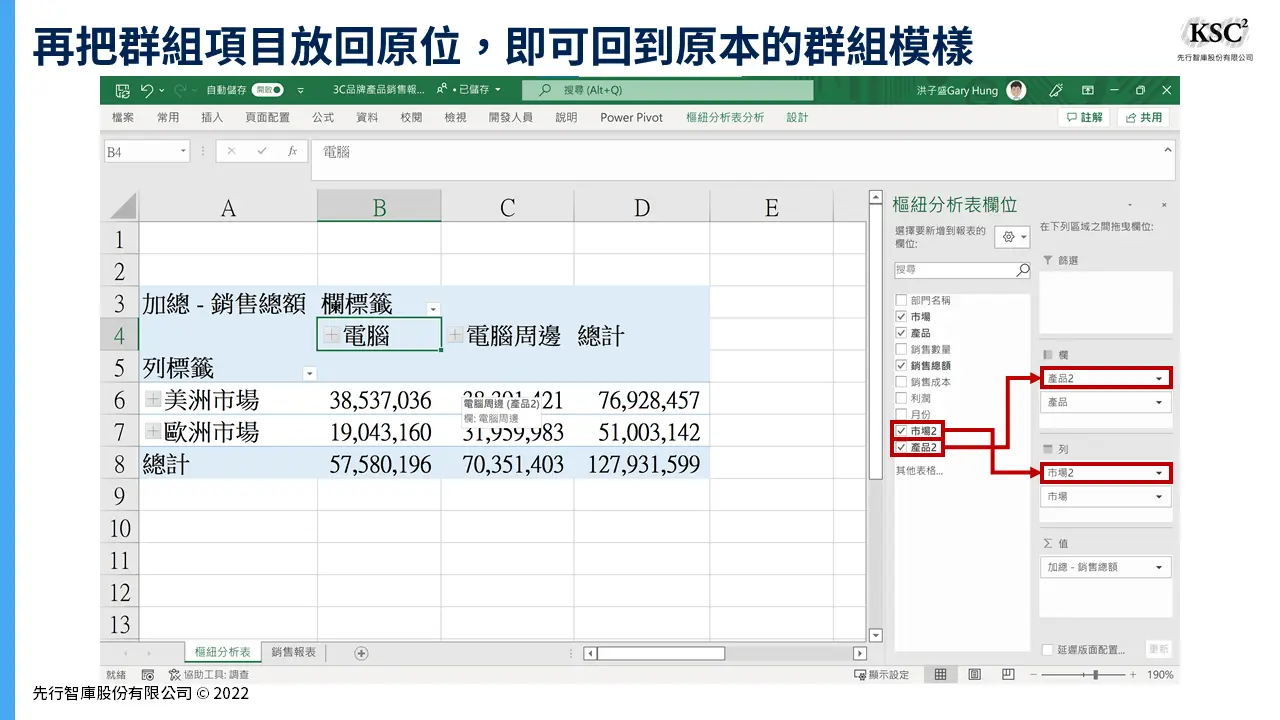
Task: Click the formula bar cancel (X) icon
Action: pyautogui.click(x=231, y=152)
